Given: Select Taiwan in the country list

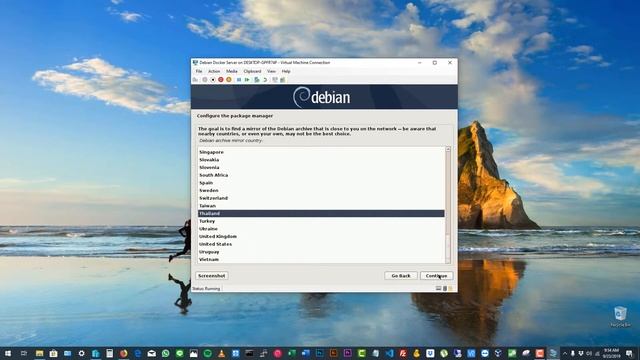Looking at the screenshot, I should [x=321, y=206].
